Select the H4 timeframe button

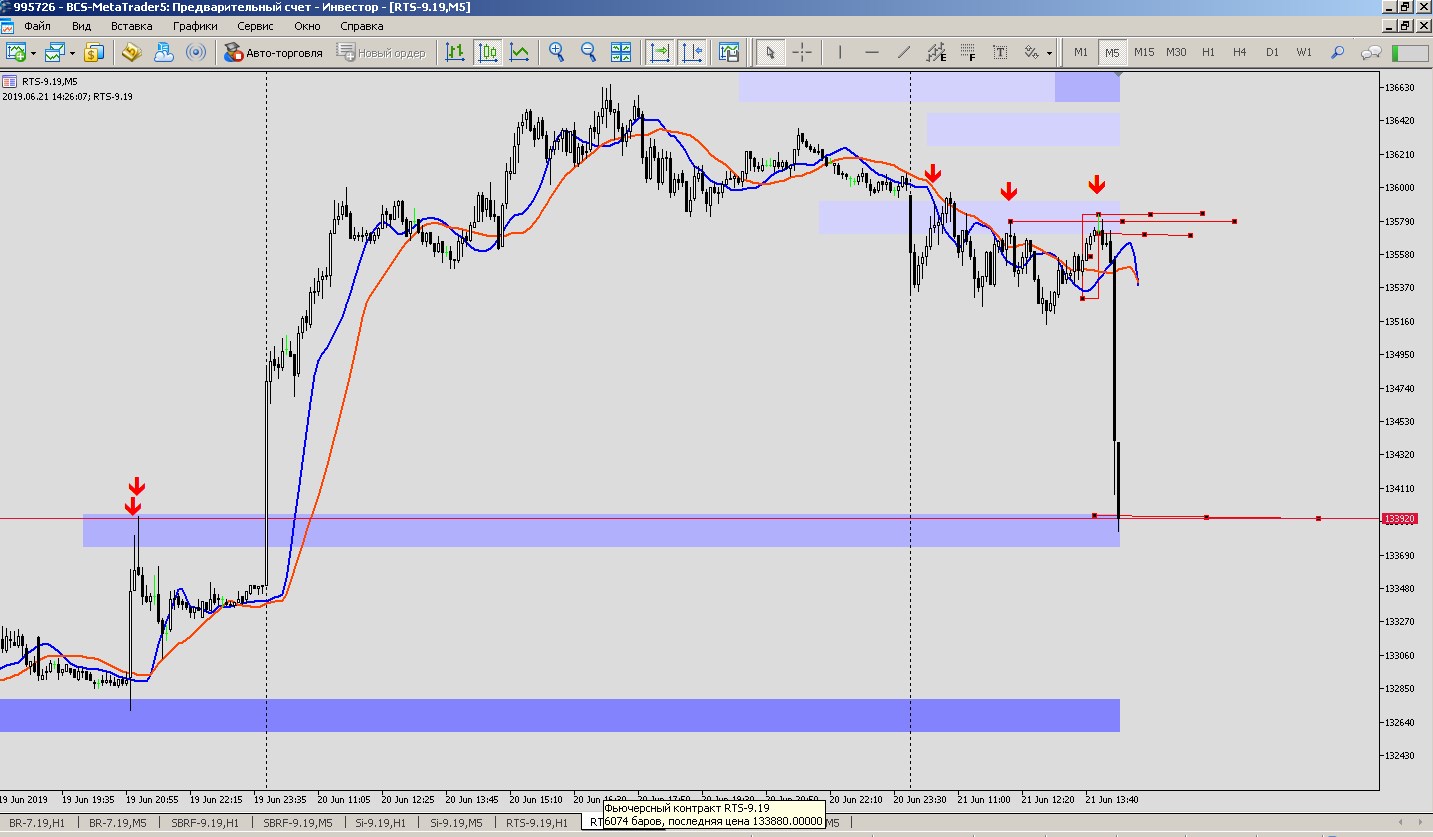pyautogui.click(x=1240, y=52)
